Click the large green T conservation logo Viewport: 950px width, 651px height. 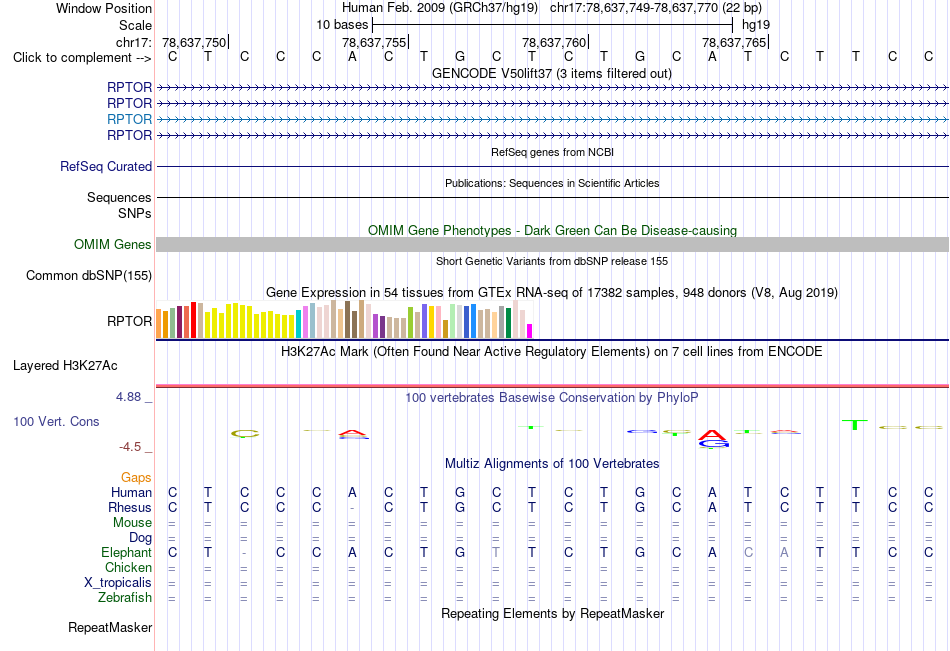(855, 425)
